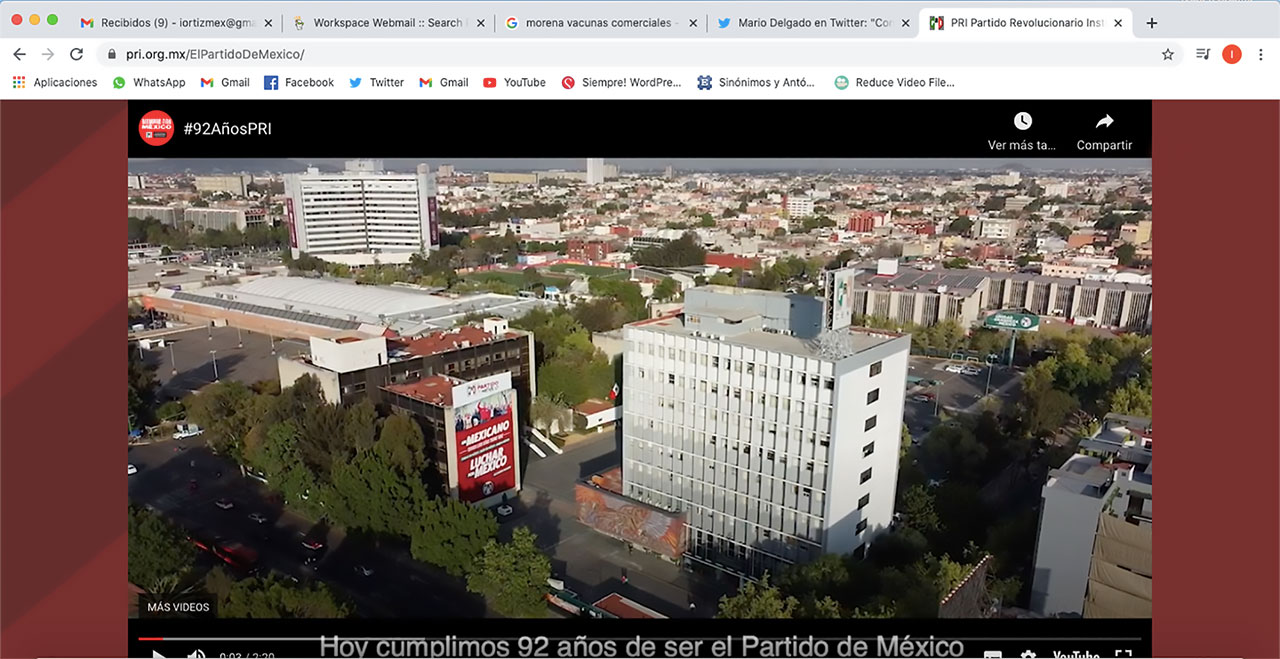Image resolution: width=1280 pixels, height=659 pixels.
Task: Click the Ver más tarde clock icon
Action: 1022,122
